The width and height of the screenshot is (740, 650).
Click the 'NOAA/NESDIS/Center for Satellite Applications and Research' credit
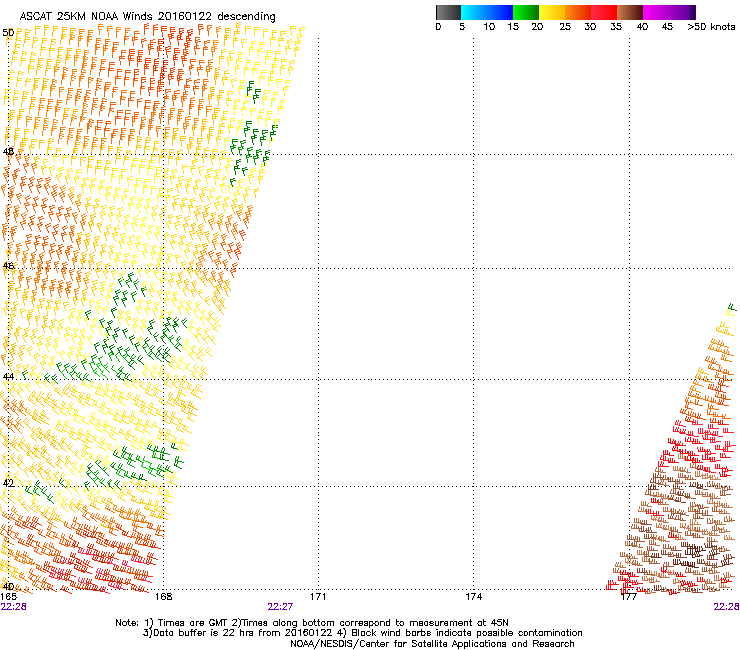coord(432,644)
